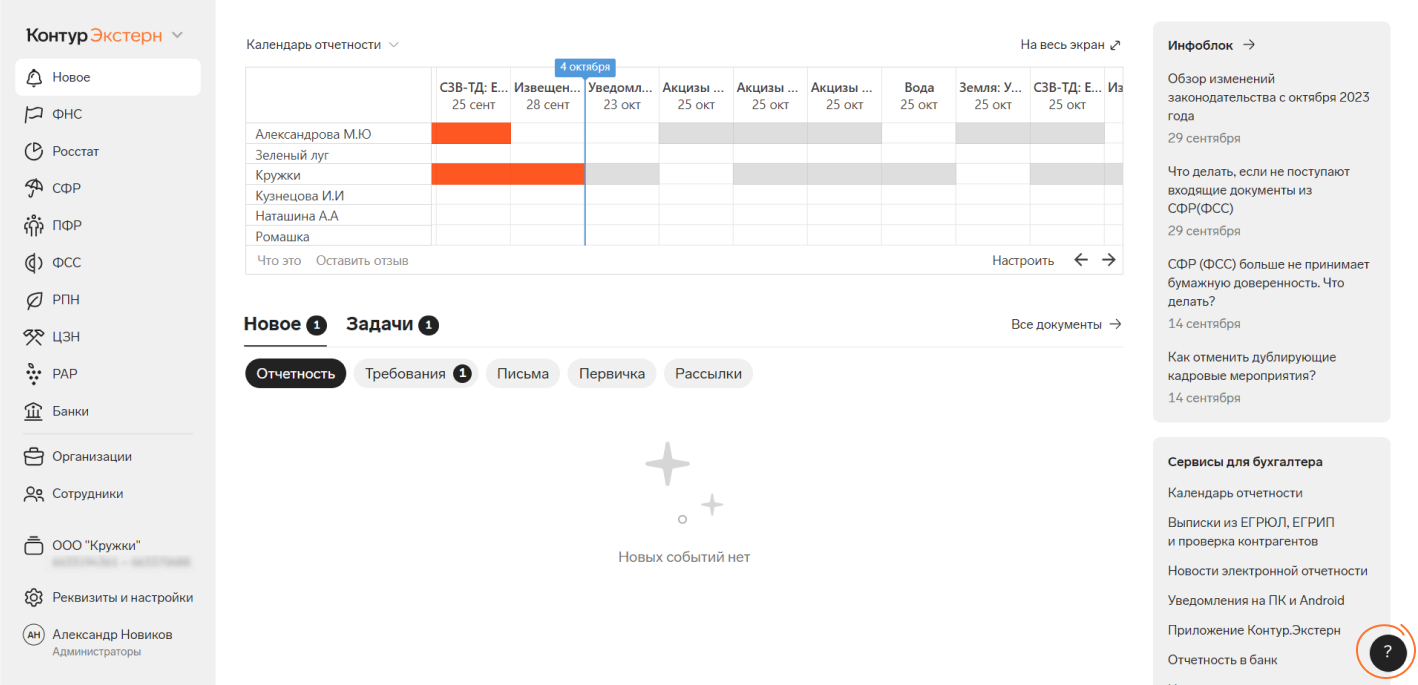Open article about входящие документы из СФР
Viewport: 1418px width, 685px height.
[1259, 190]
